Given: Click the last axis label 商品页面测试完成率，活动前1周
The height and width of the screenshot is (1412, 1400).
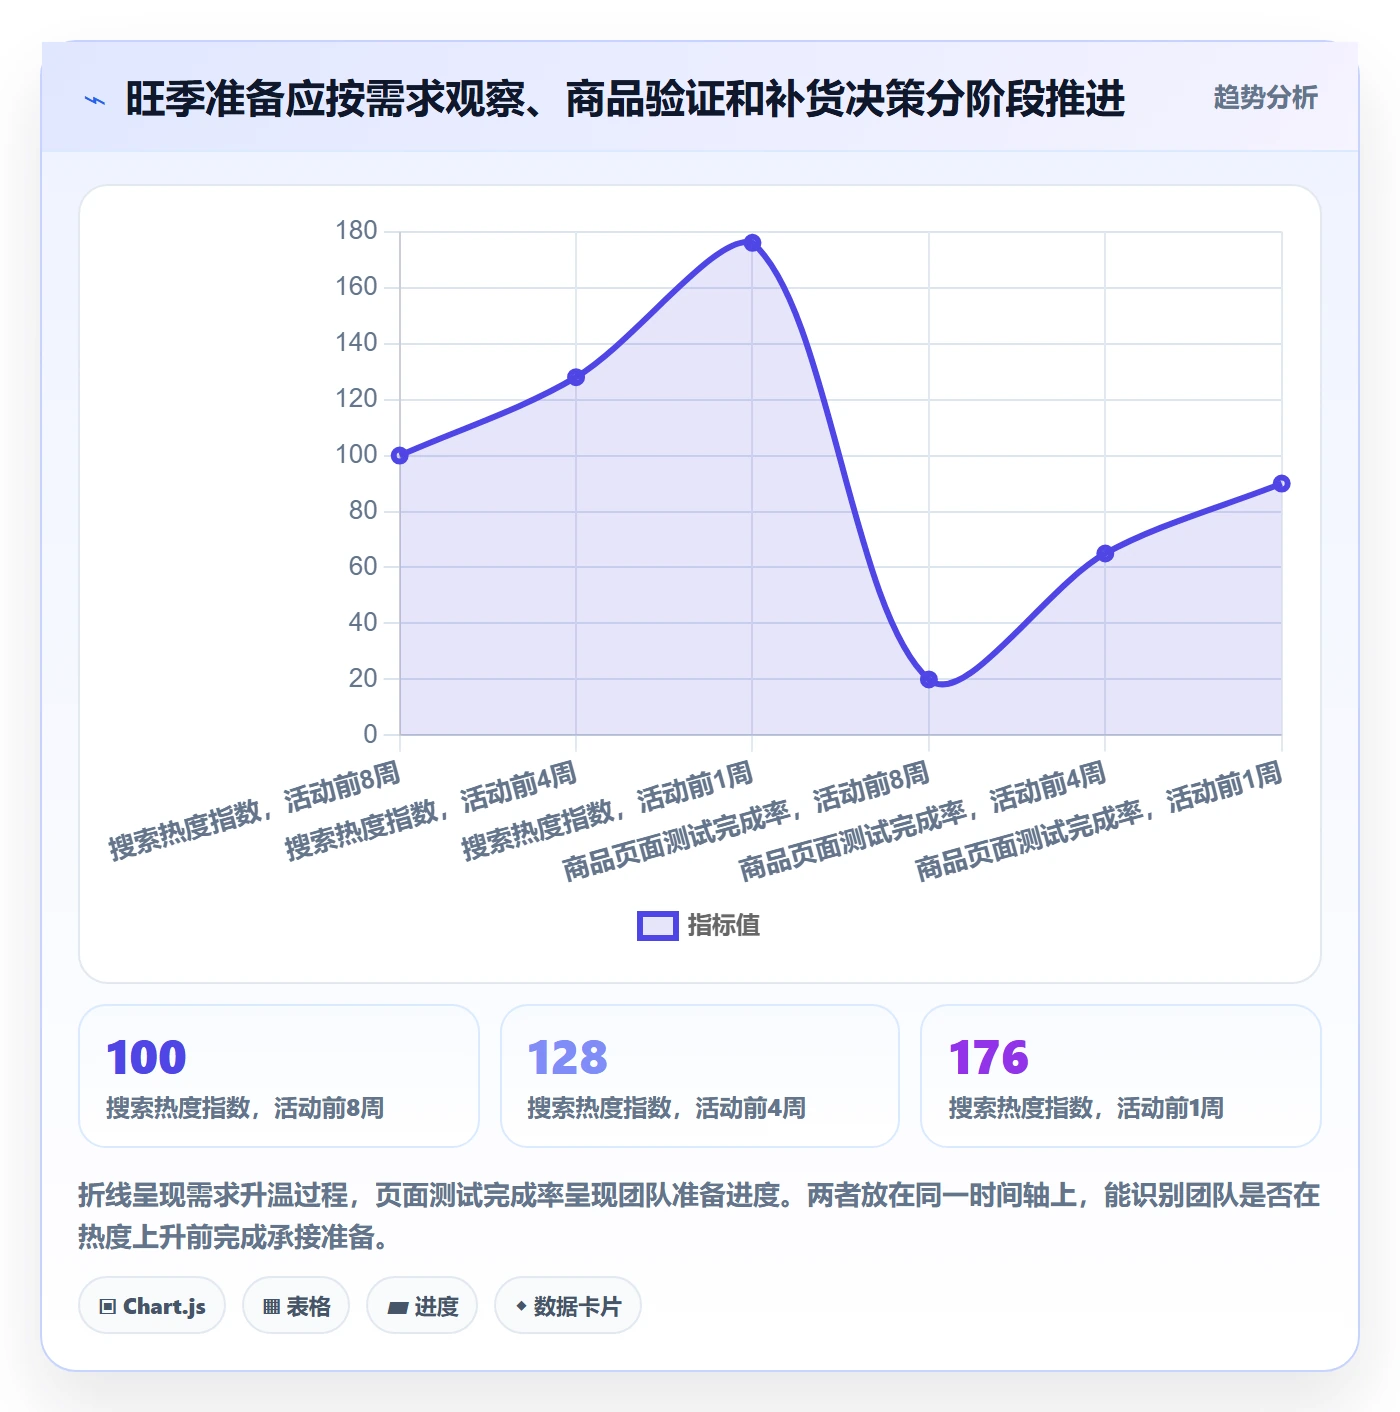Looking at the screenshot, I should click(1098, 821).
